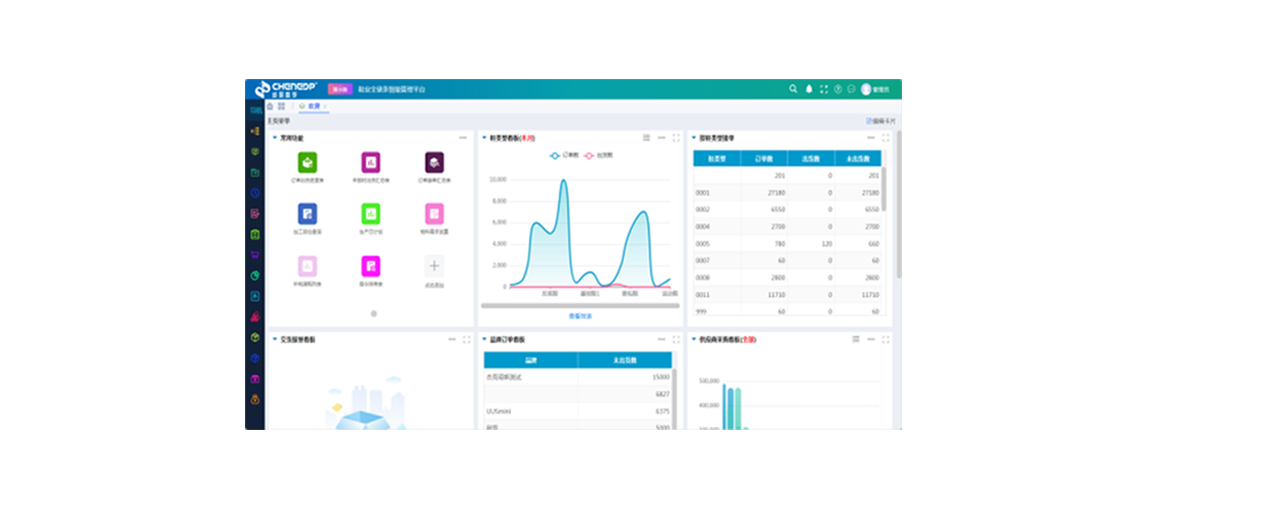Viewport: 1283px width, 526px height.
Task: Click the home icon in the tab bar
Action: pos(270,106)
